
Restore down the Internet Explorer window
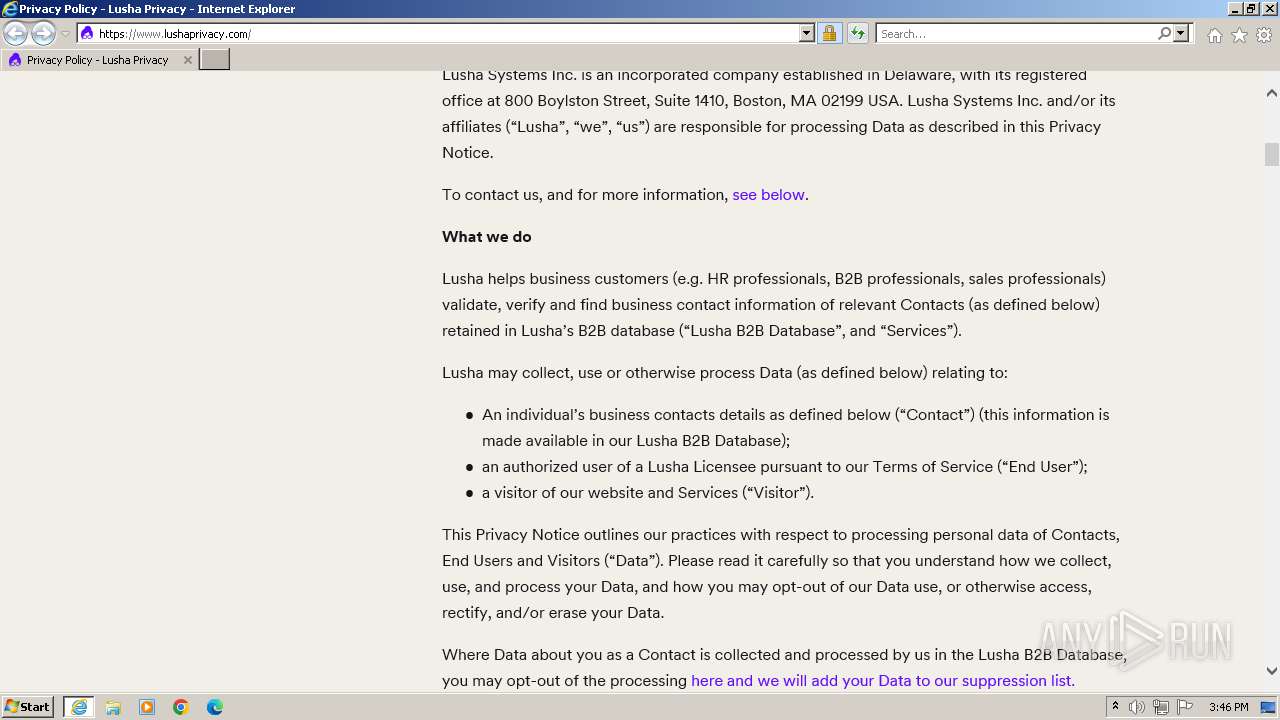pos(1251,9)
